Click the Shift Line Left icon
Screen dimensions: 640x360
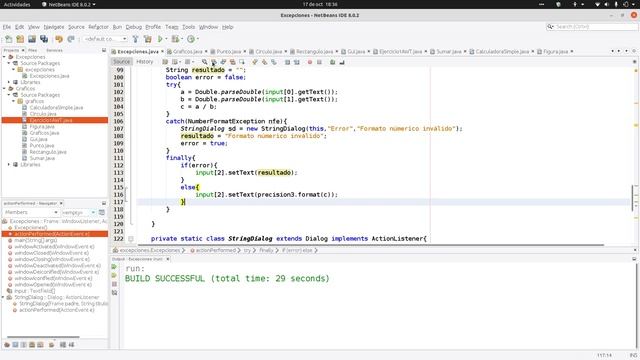[x=287, y=62]
